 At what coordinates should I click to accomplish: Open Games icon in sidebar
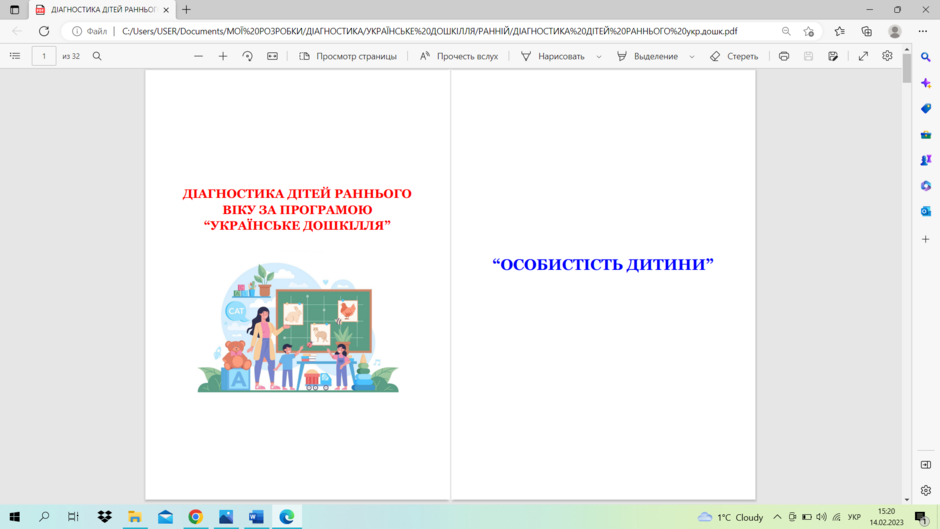click(926, 160)
